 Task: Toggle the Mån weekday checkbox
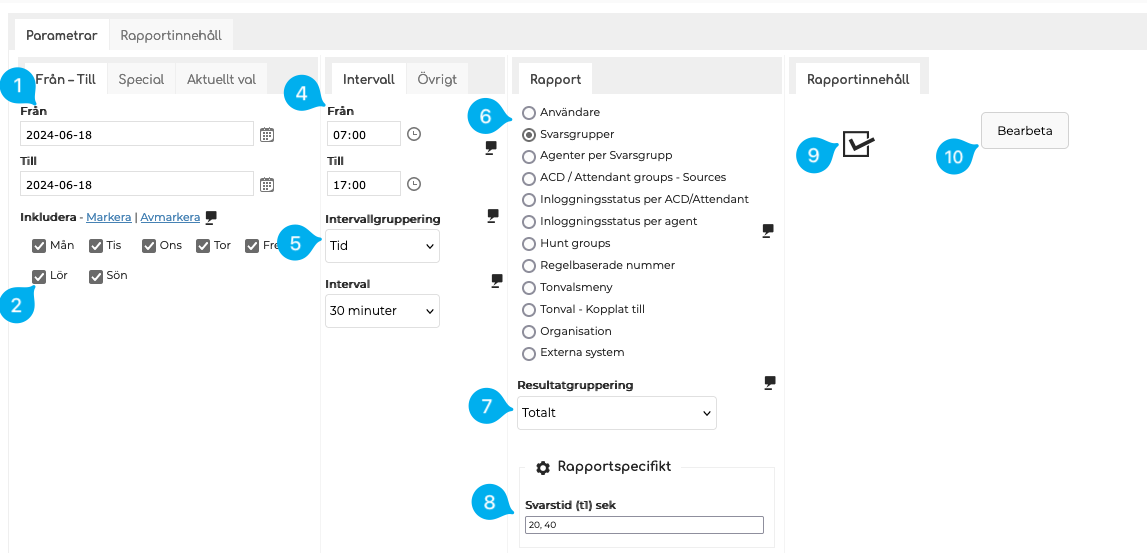tap(39, 246)
